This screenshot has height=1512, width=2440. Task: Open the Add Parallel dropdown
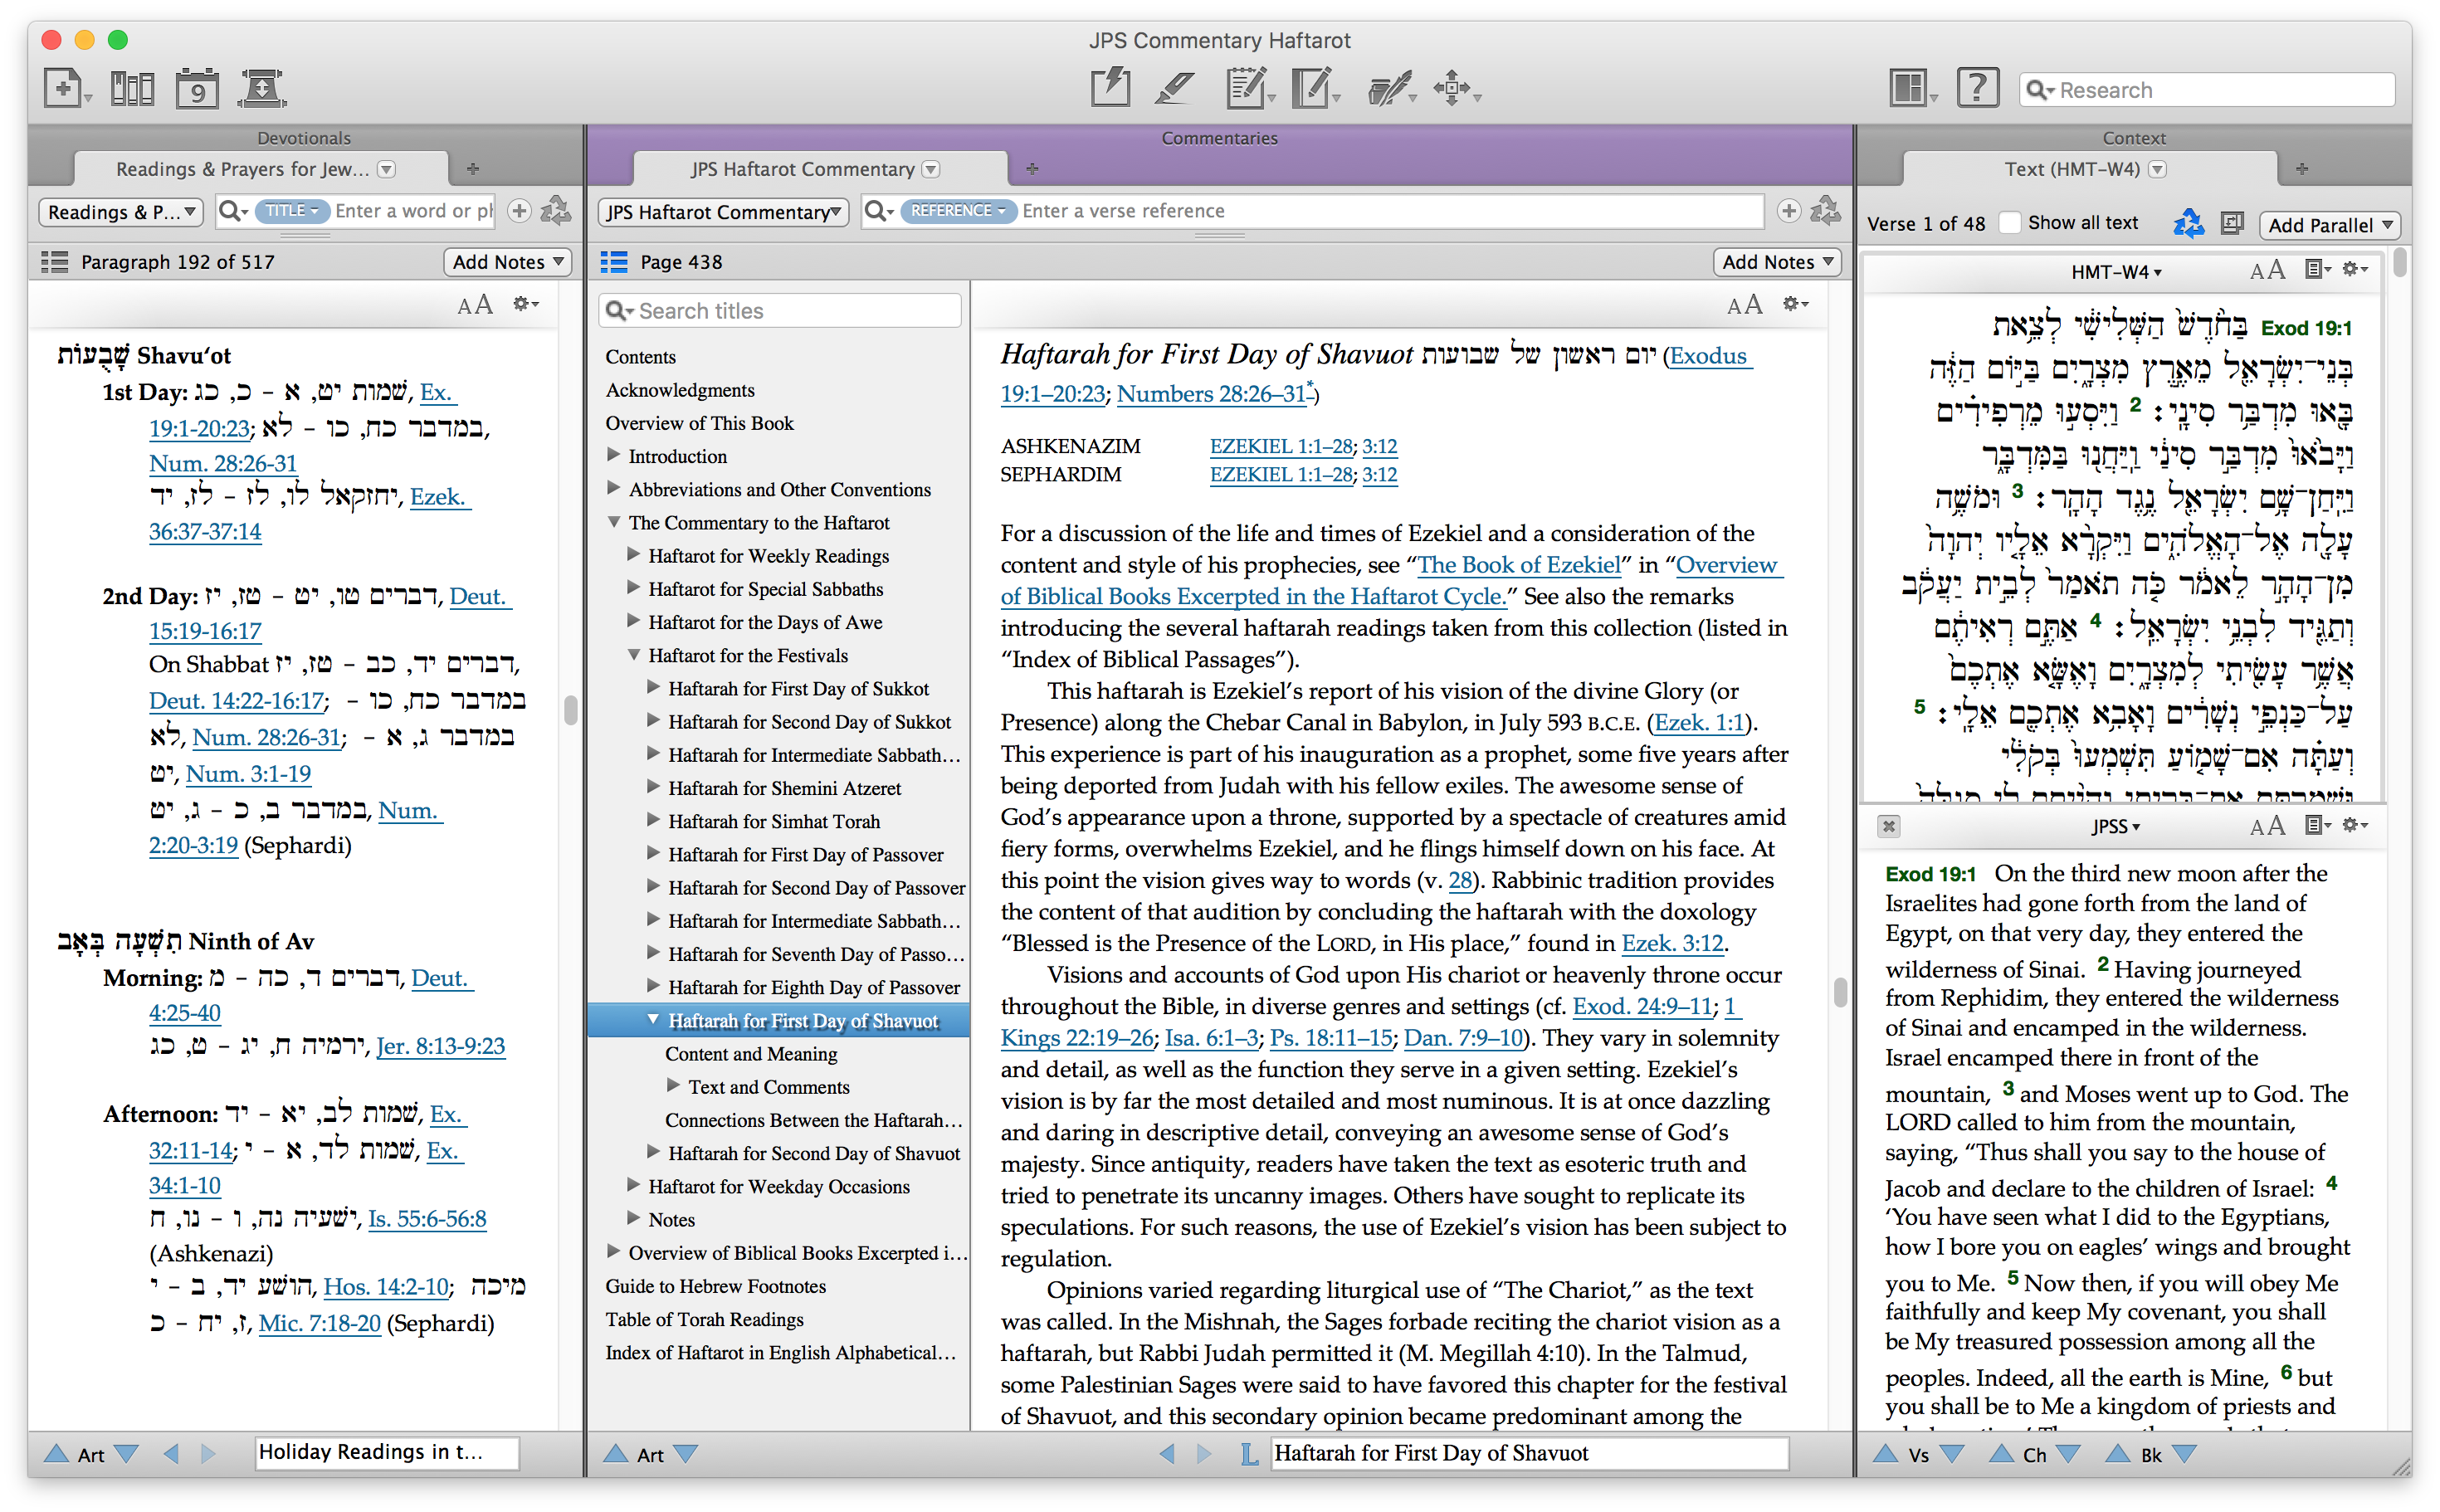click(2329, 225)
